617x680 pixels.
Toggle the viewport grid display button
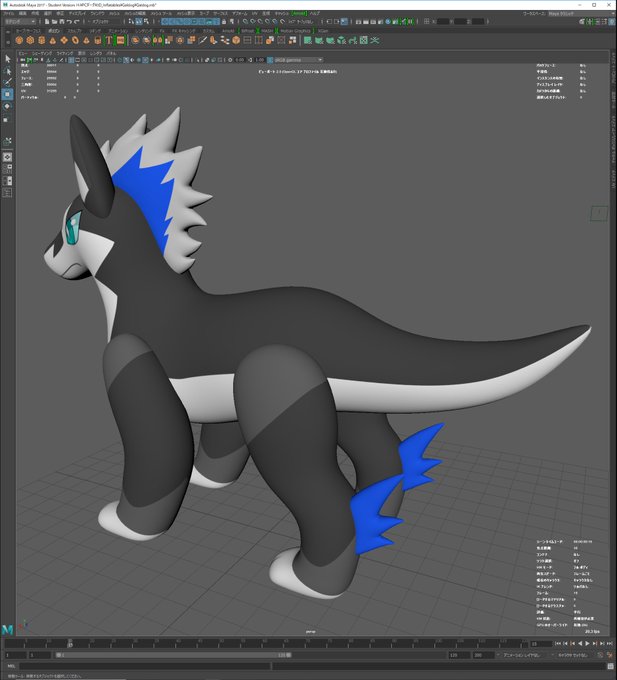click(x=72, y=60)
